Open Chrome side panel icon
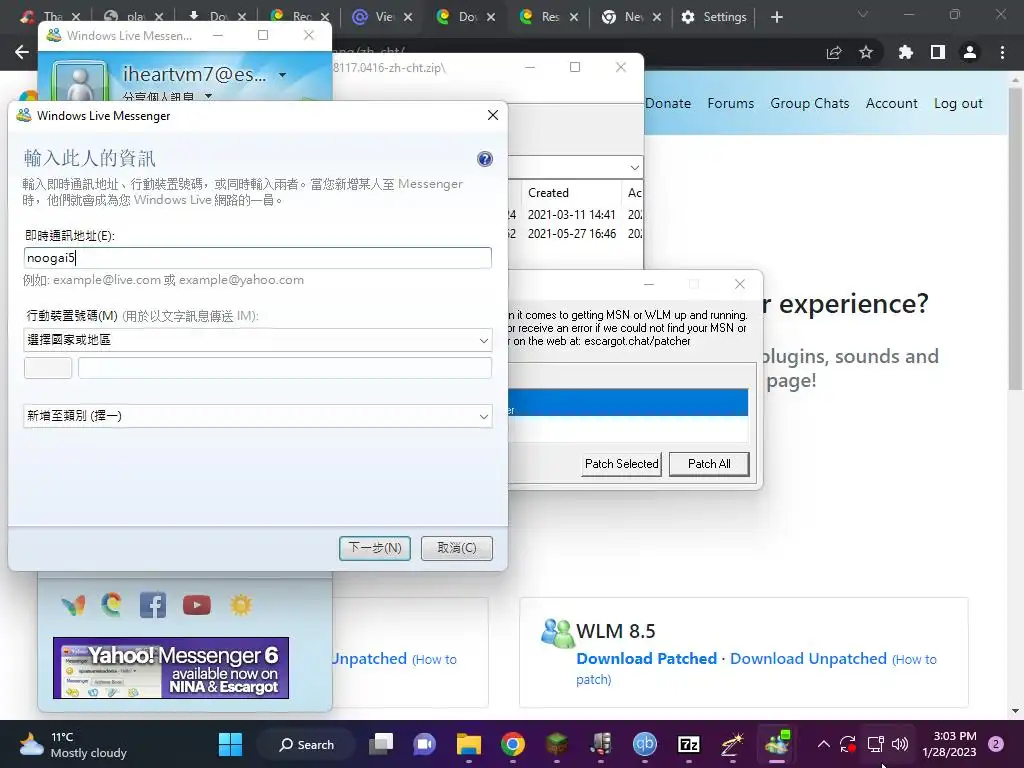This screenshot has height=768, width=1024. pos(938,52)
